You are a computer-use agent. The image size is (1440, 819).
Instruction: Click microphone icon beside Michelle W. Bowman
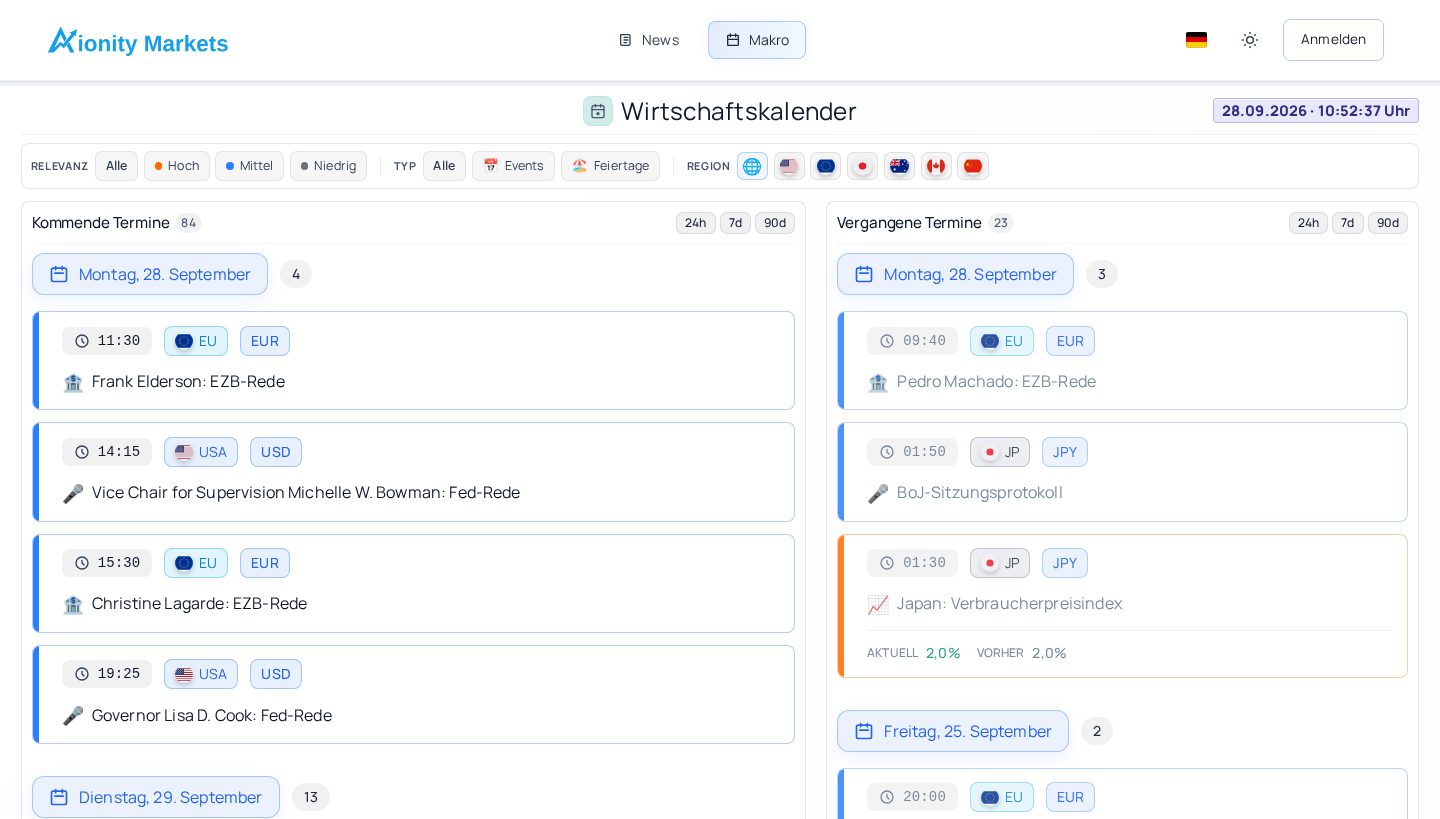[73, 493]
